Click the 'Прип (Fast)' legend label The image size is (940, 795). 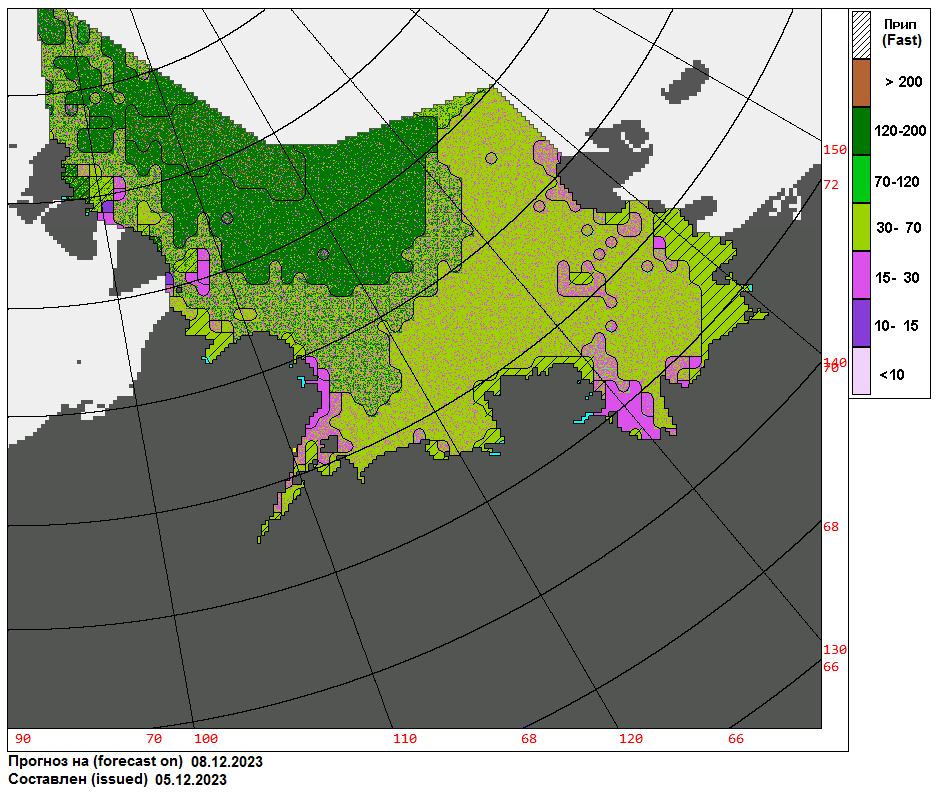click(901, 32)
